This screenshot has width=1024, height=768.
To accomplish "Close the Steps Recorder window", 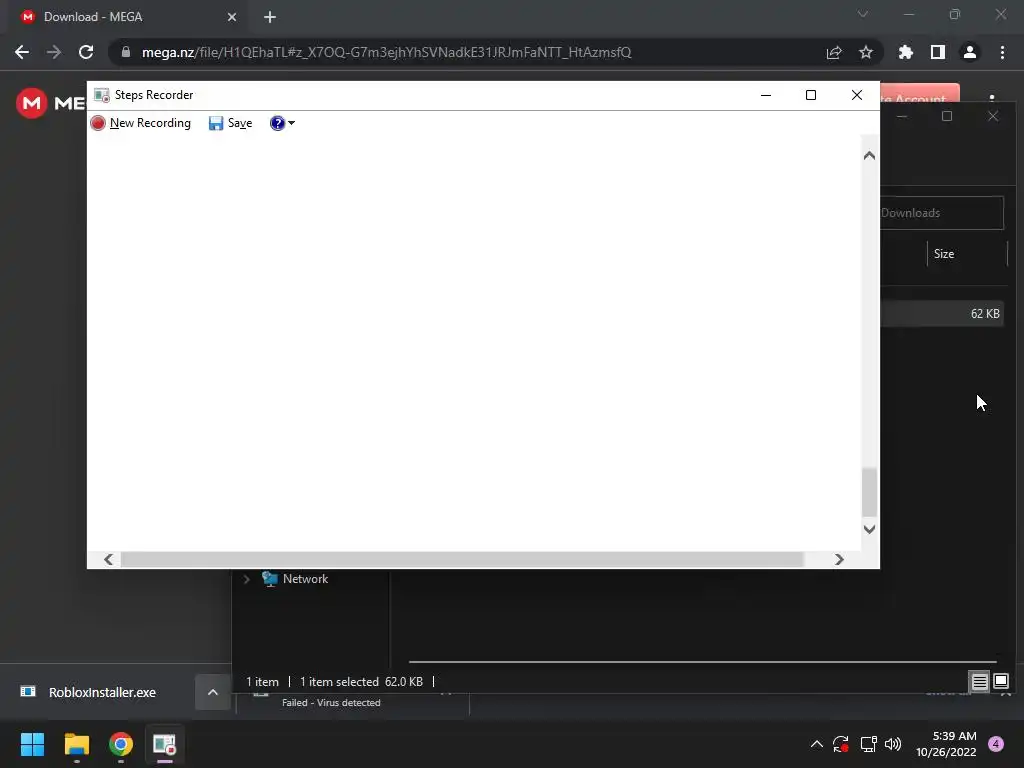I will (857, 95).
